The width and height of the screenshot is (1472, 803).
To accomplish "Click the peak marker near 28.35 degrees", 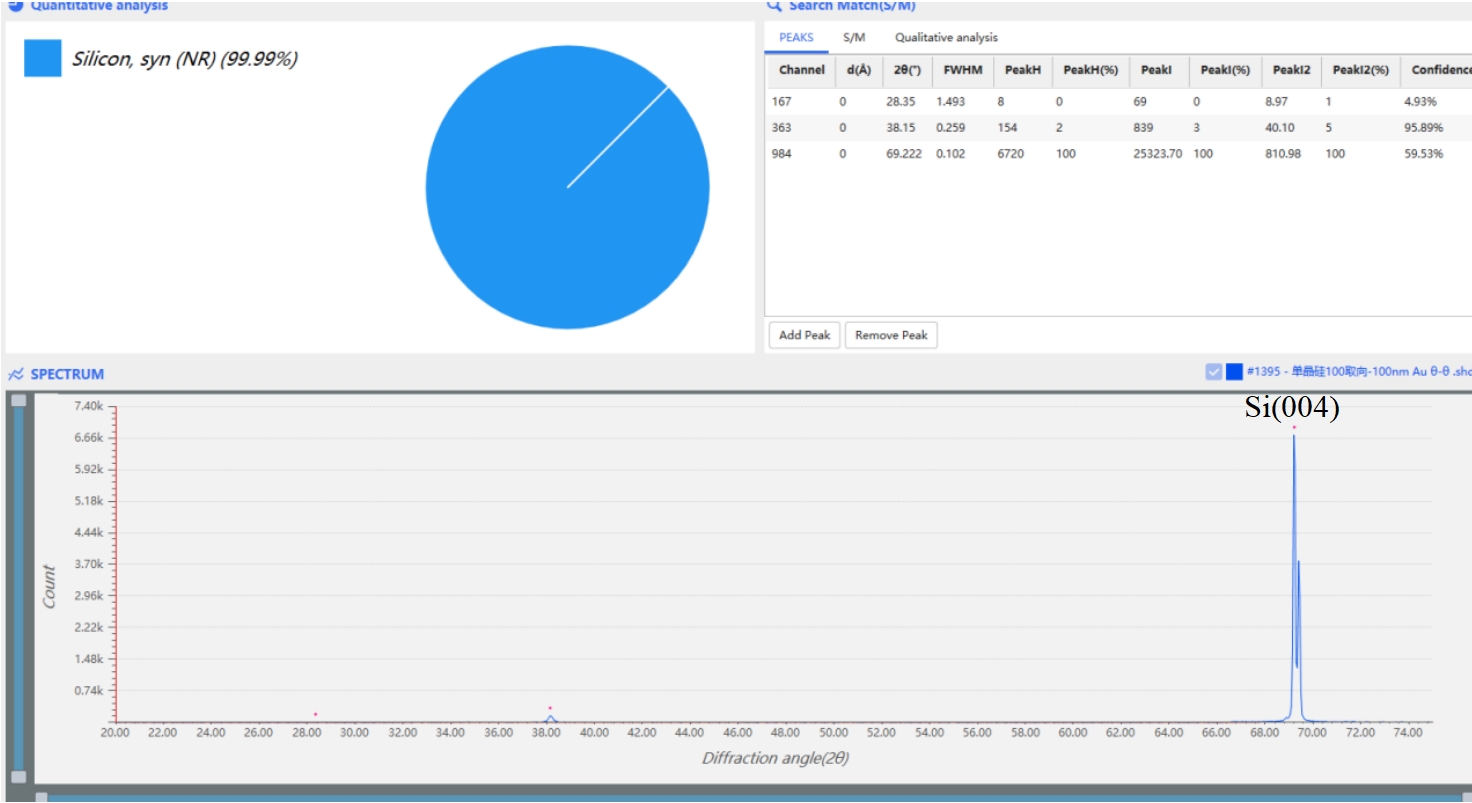I will [315, 714].
